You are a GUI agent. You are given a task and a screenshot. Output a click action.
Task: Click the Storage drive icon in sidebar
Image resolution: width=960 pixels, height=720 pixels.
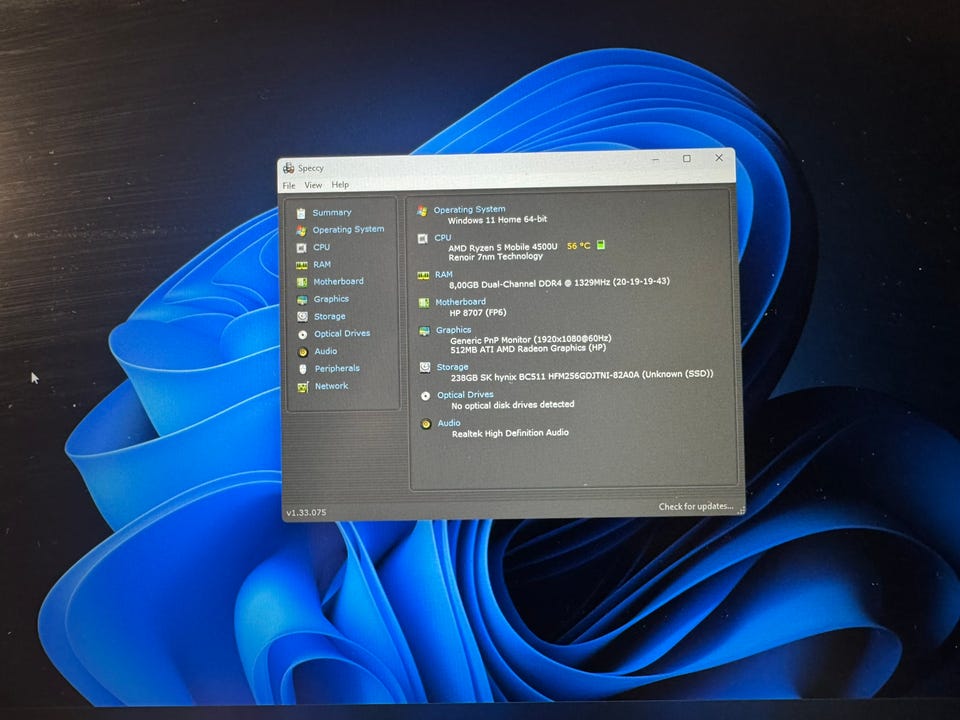[302, 317]
